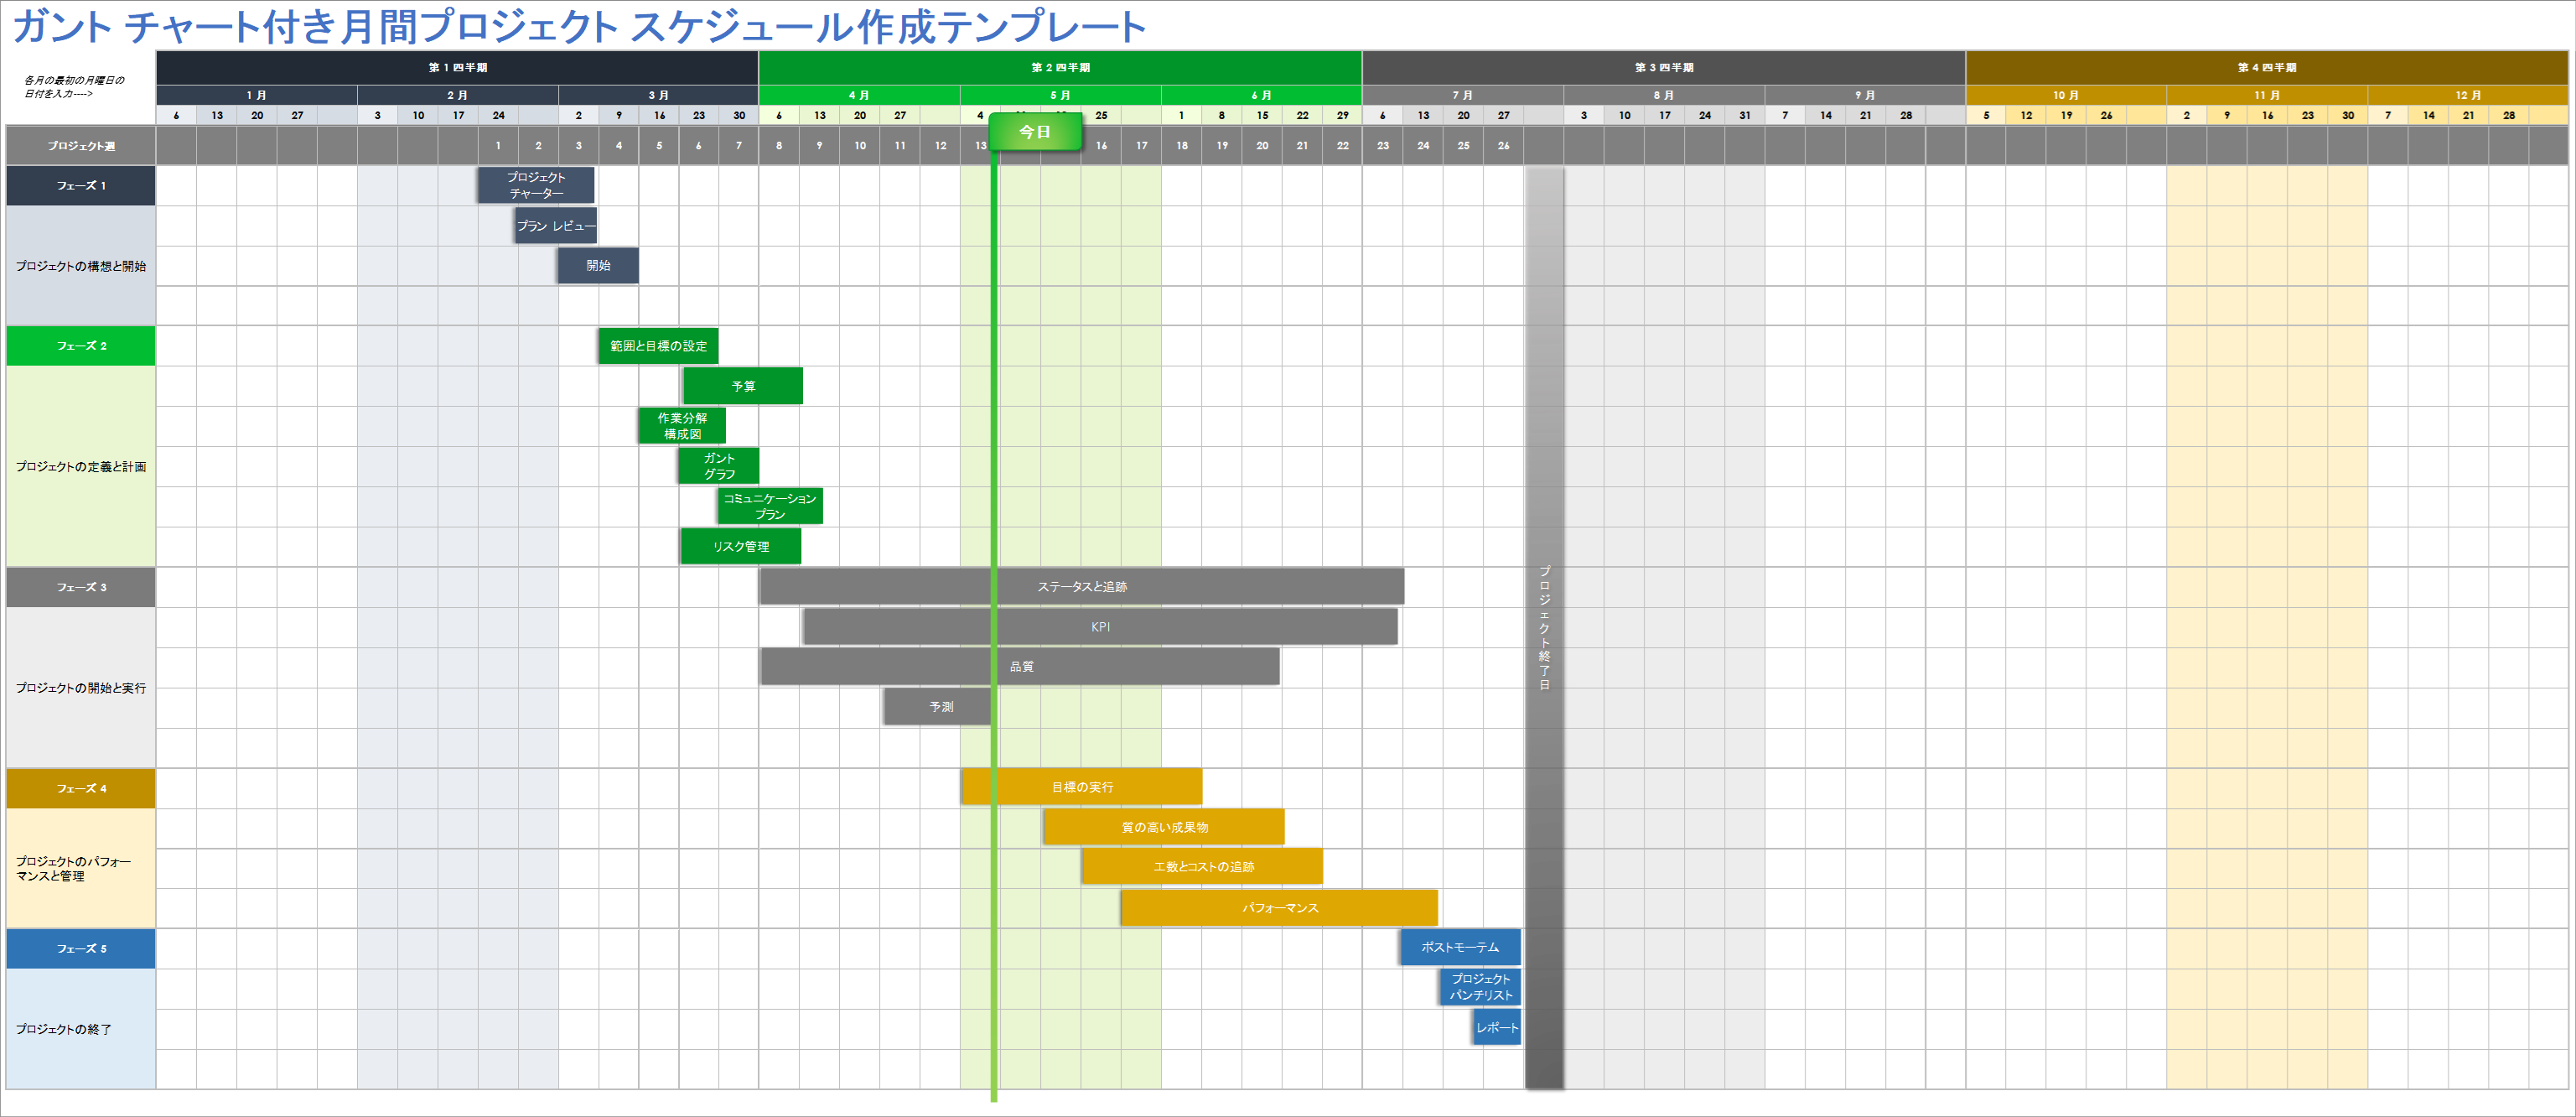Select the 第 3 四半期 quarter header
2576x1117 pixels.
coord(1663,68)
